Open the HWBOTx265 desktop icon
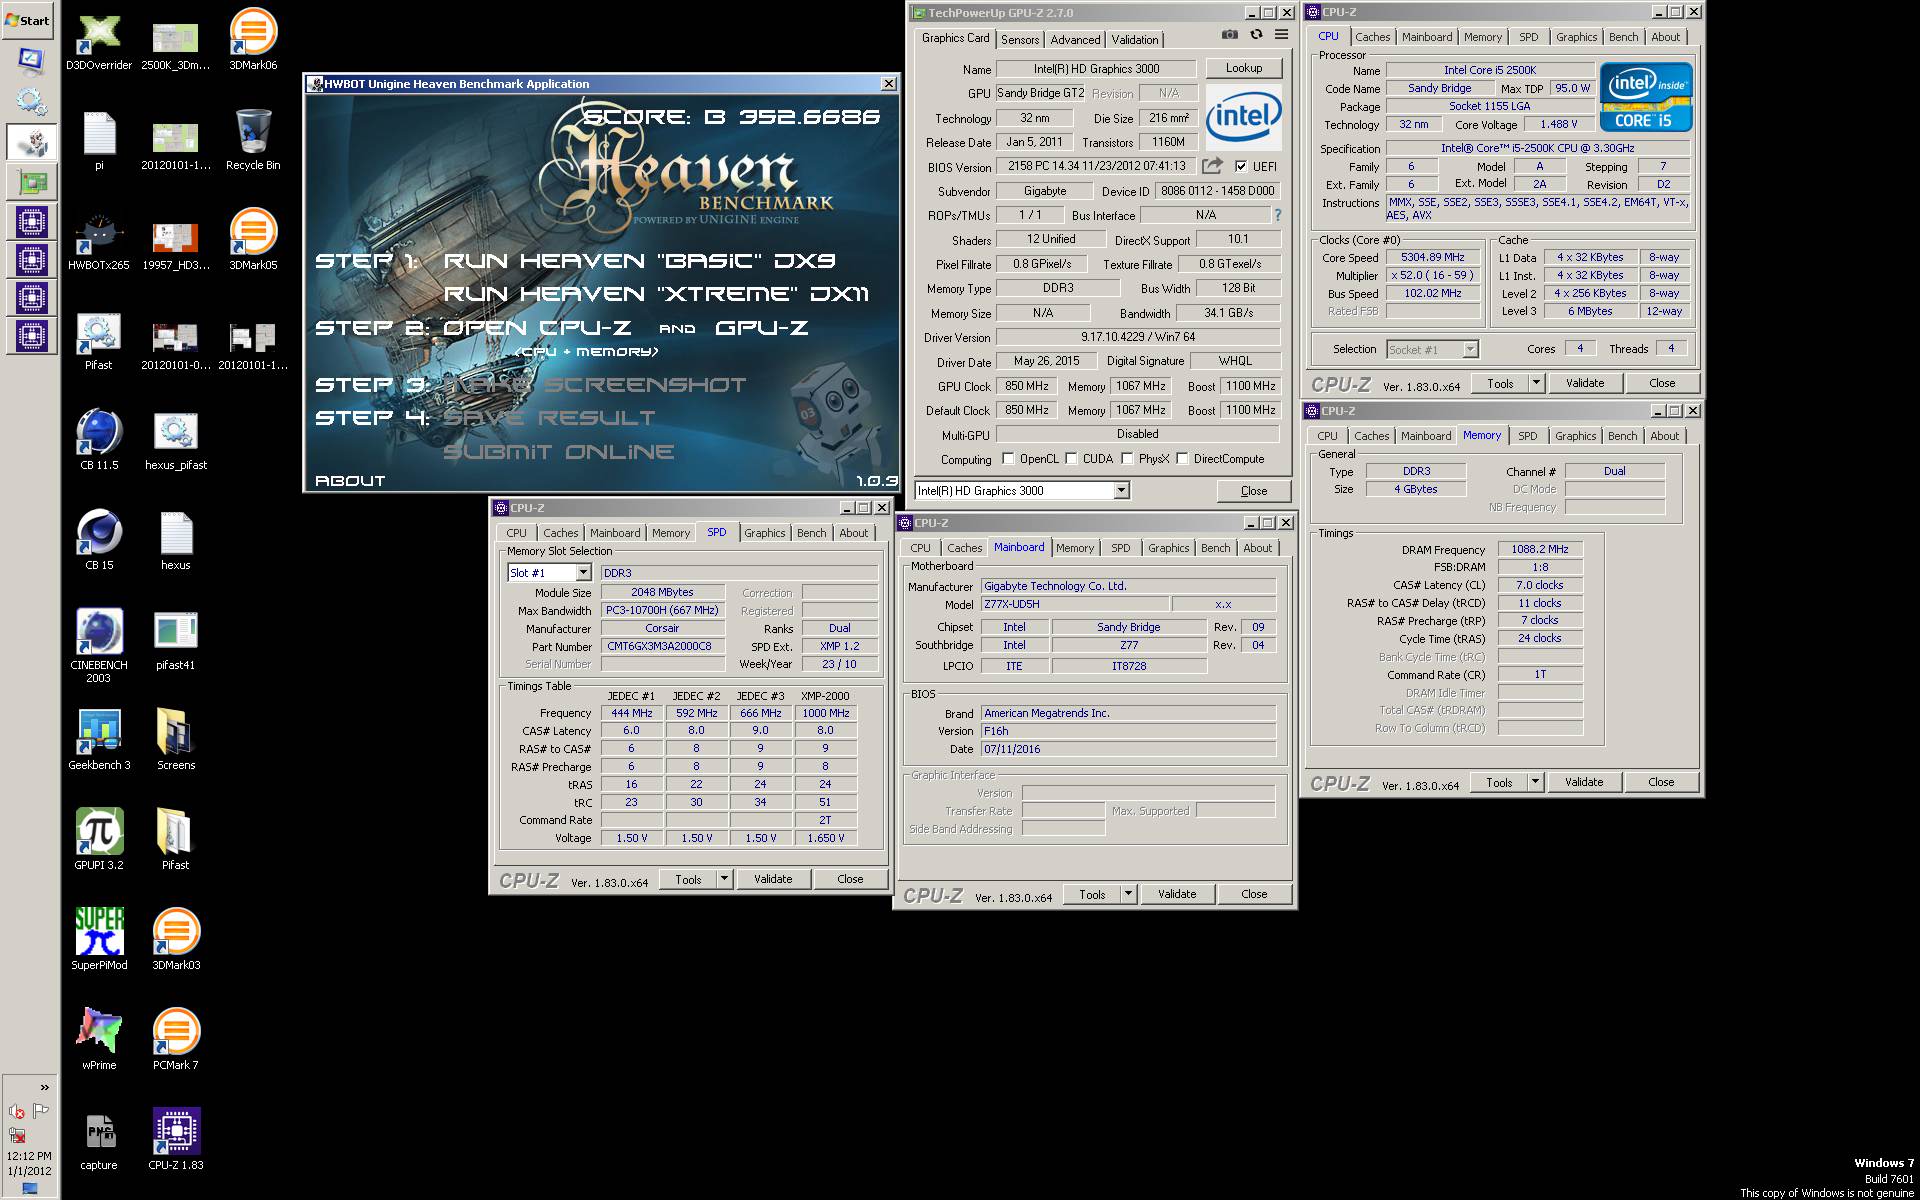This screenshot has height=1200, width=1920. point(99,240)
